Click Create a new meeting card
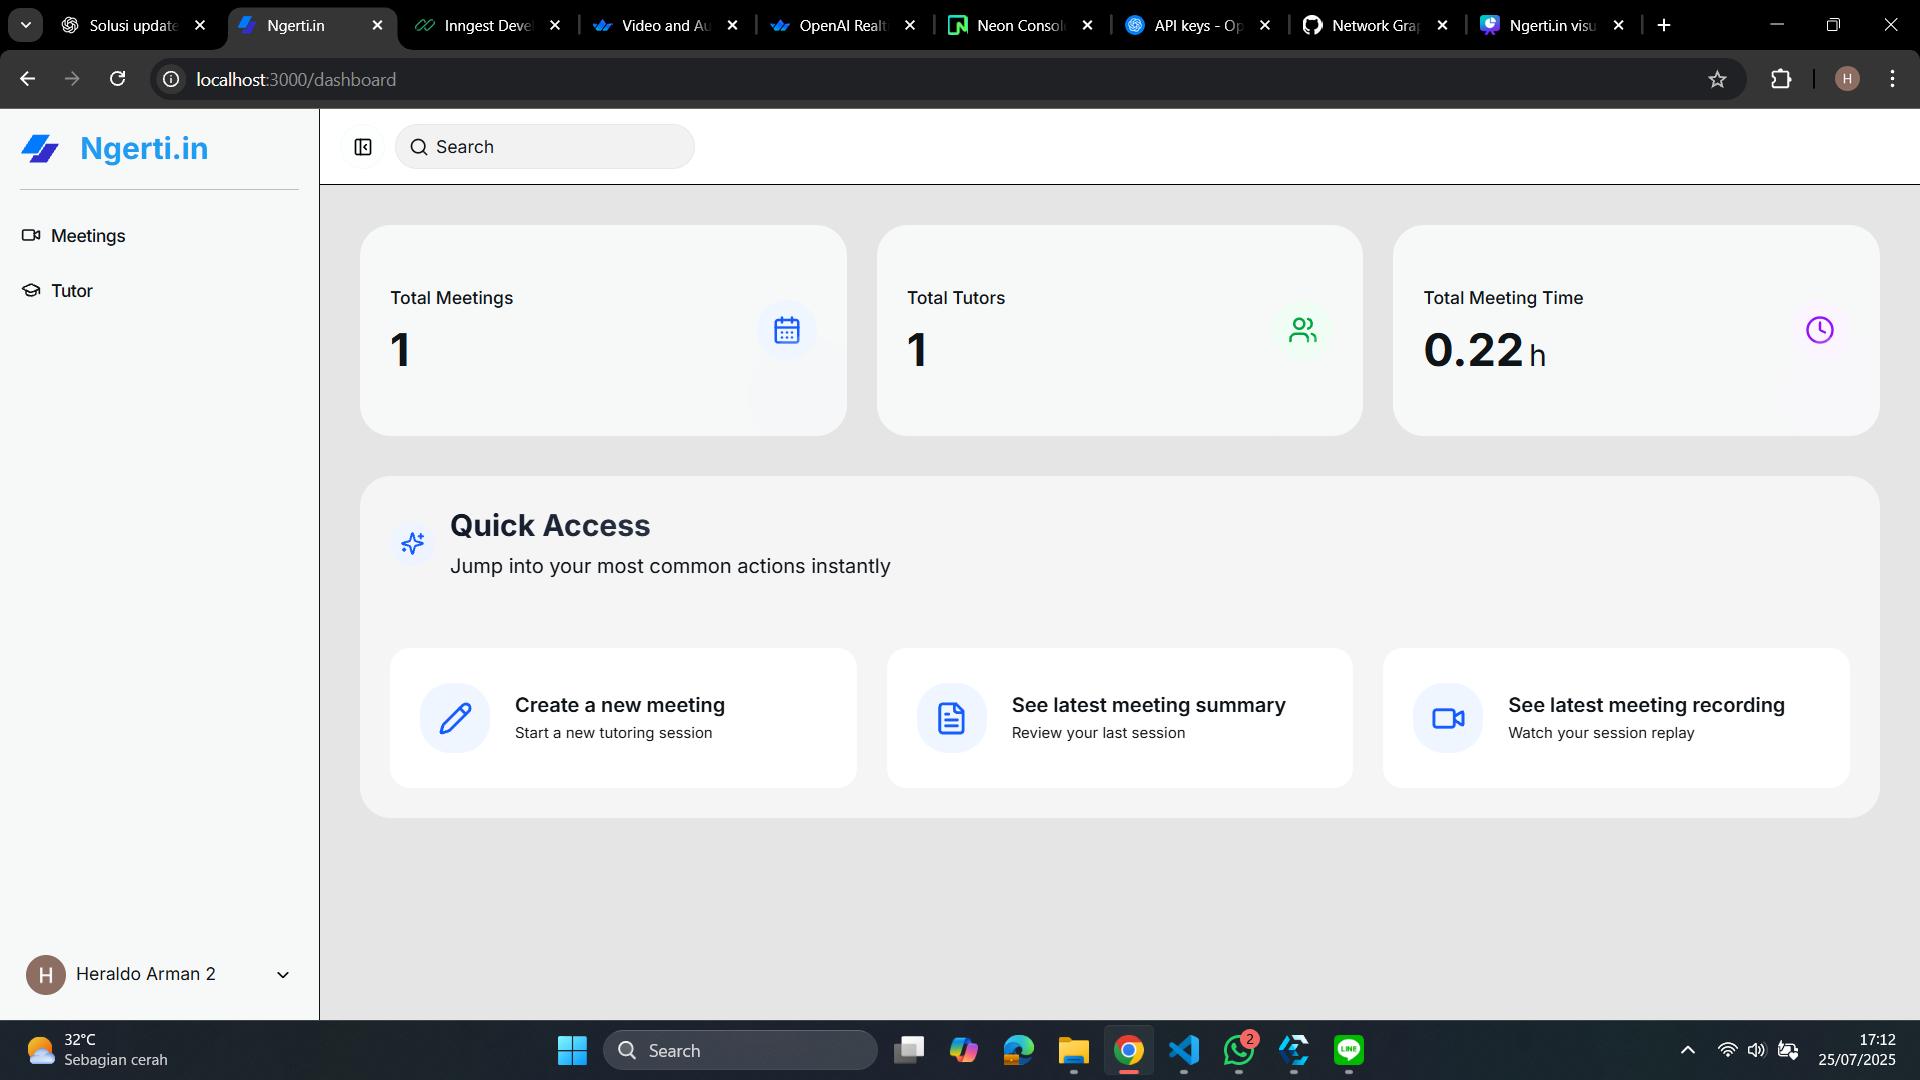 coord(622,718)
